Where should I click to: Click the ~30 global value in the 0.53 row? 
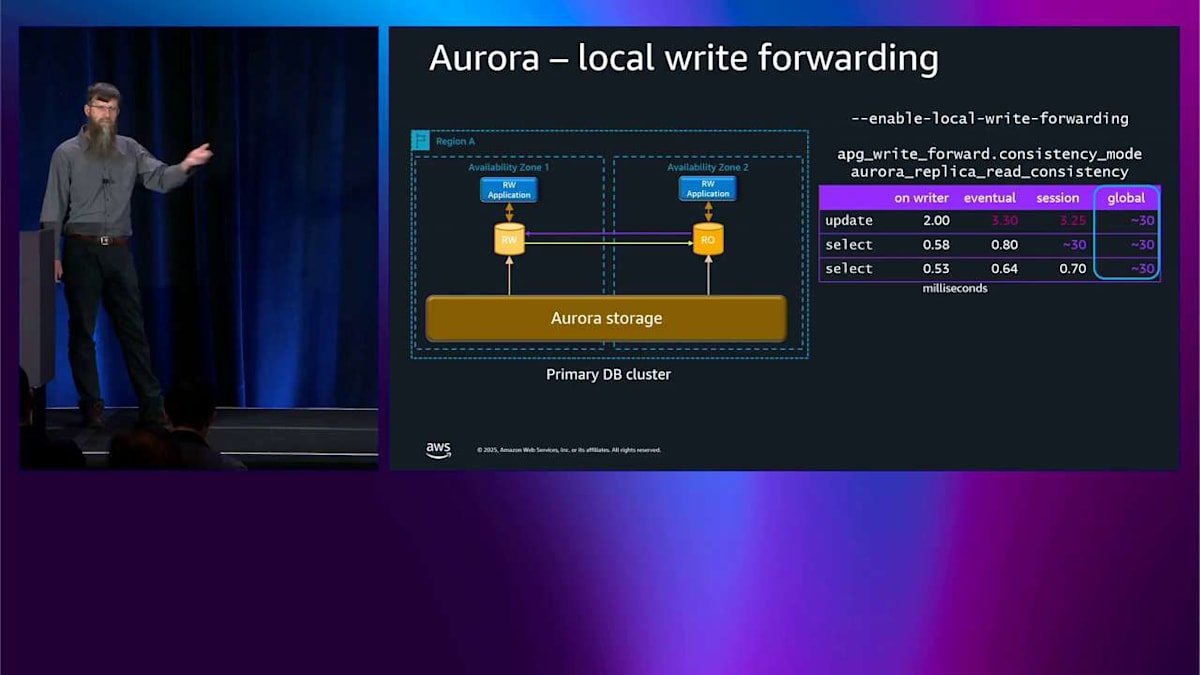pyautogui.click(x=1143, y=268)
